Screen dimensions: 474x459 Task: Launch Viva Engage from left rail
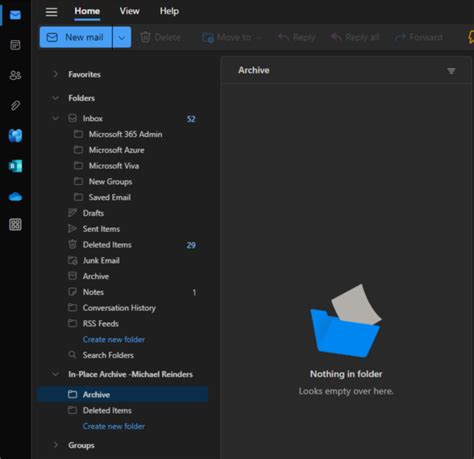(15, 136)
